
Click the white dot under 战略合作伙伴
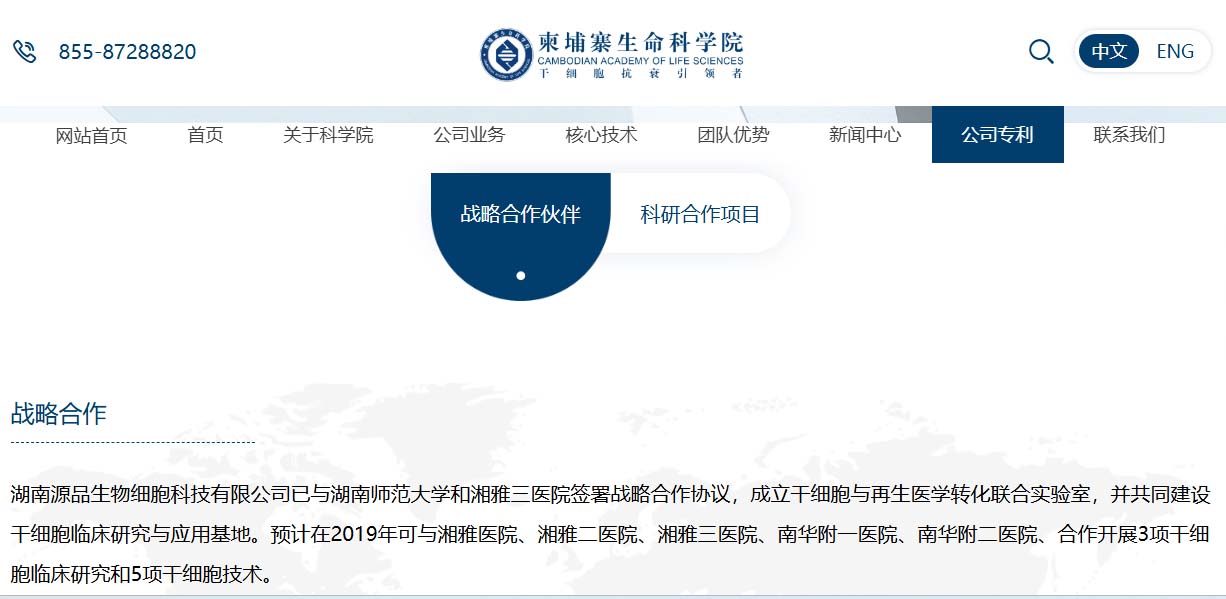coord(521,276)
